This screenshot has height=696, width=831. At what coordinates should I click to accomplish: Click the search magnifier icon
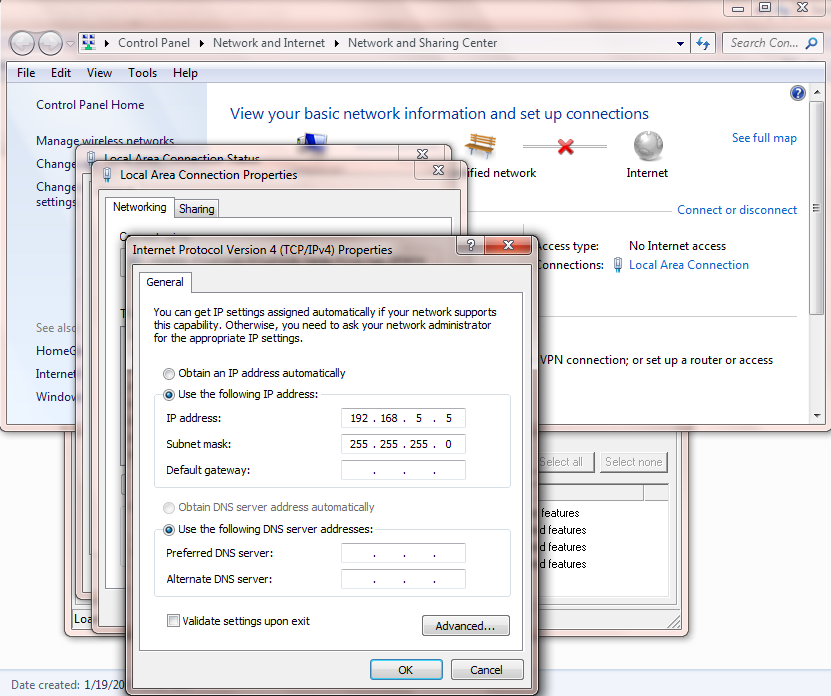(x=811, y=43)
